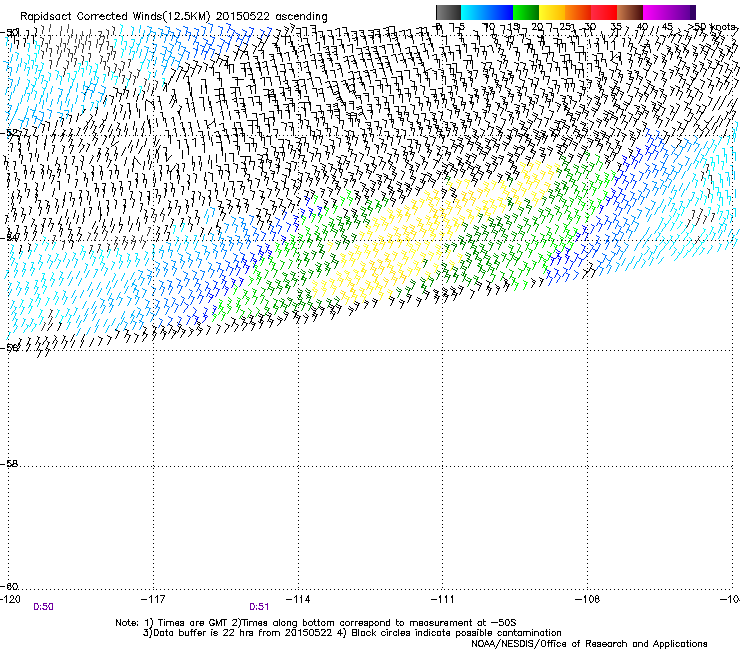Click the orange 25-30 knots legend swatch

578,12
